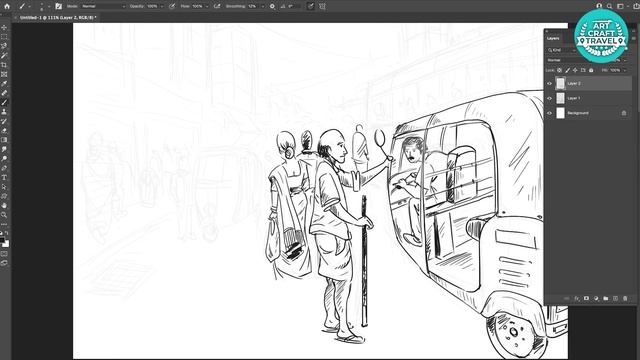Hide Layer 1 with its eye icon
The image size is (640, 360).
[549, 98]
